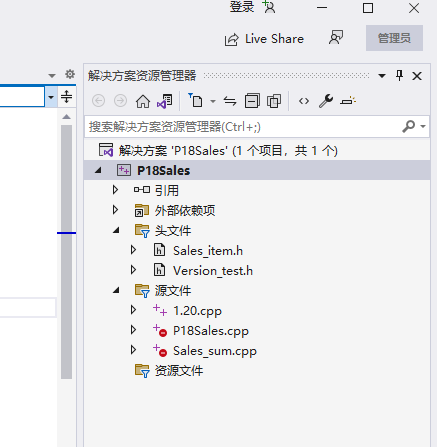Expand P18Sales.cpp file node
The image size is (437, 447).
point(133,330)
